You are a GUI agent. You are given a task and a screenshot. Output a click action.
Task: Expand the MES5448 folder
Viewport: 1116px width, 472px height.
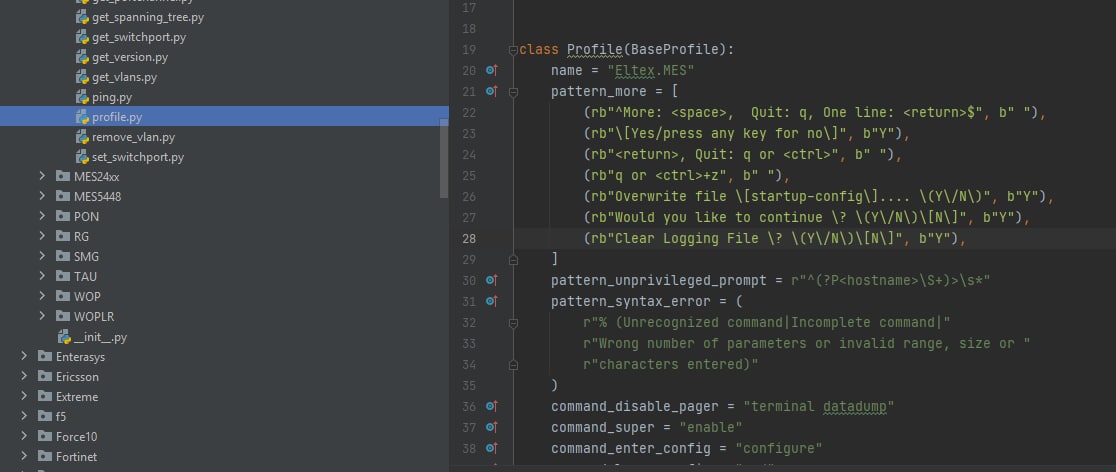(x=43, y=196)
